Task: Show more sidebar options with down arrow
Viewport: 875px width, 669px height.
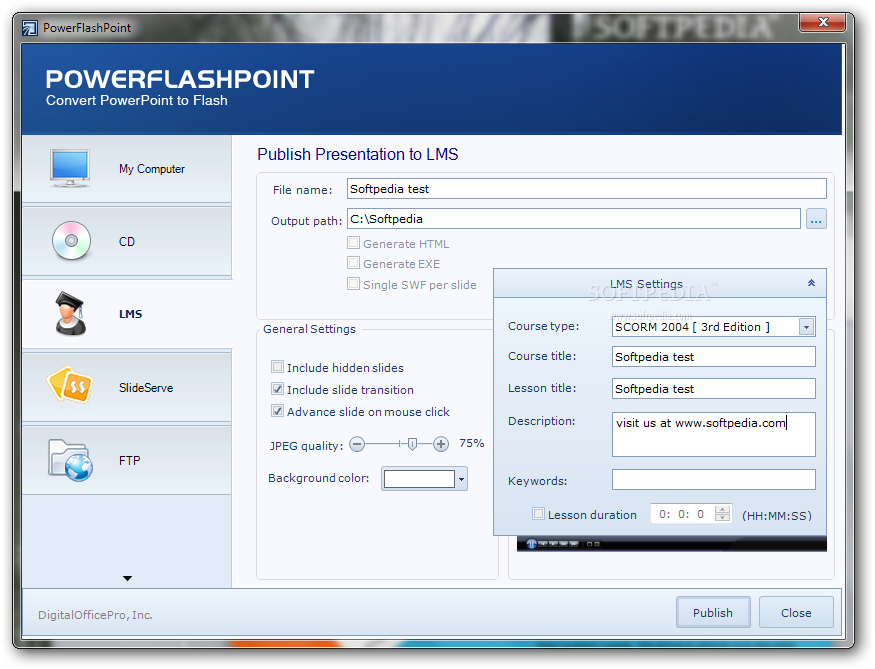Action: coord(127,579)
